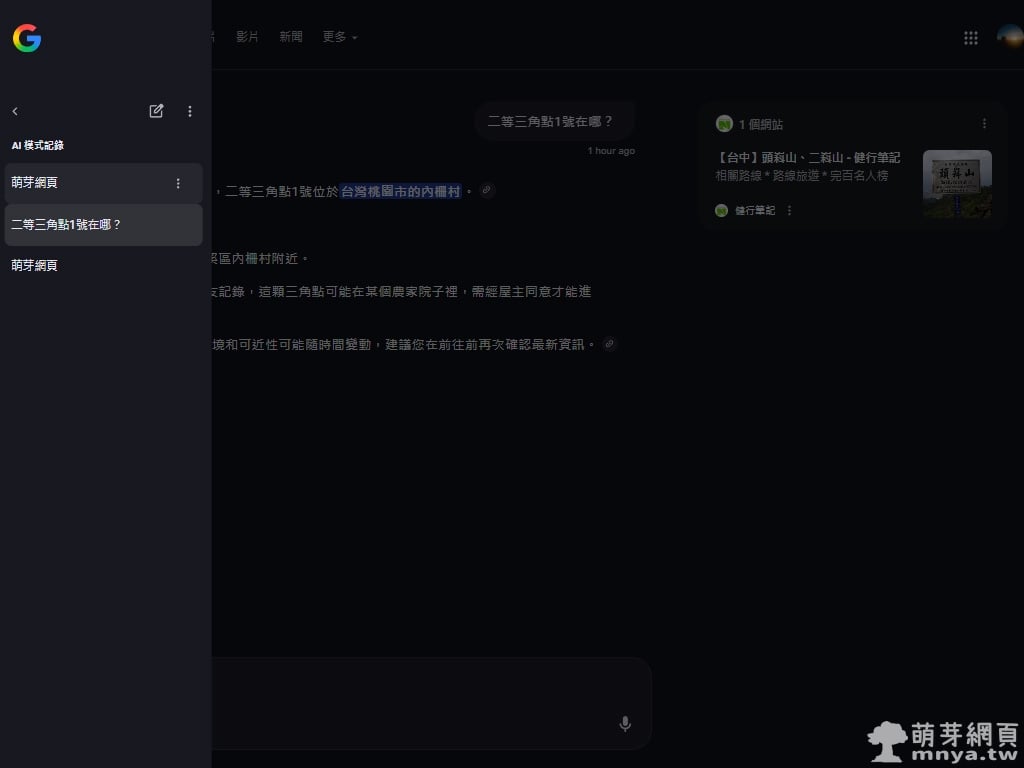Switch to the 影片 tab
The image size is (1024, 768).
tap(247, 37)
